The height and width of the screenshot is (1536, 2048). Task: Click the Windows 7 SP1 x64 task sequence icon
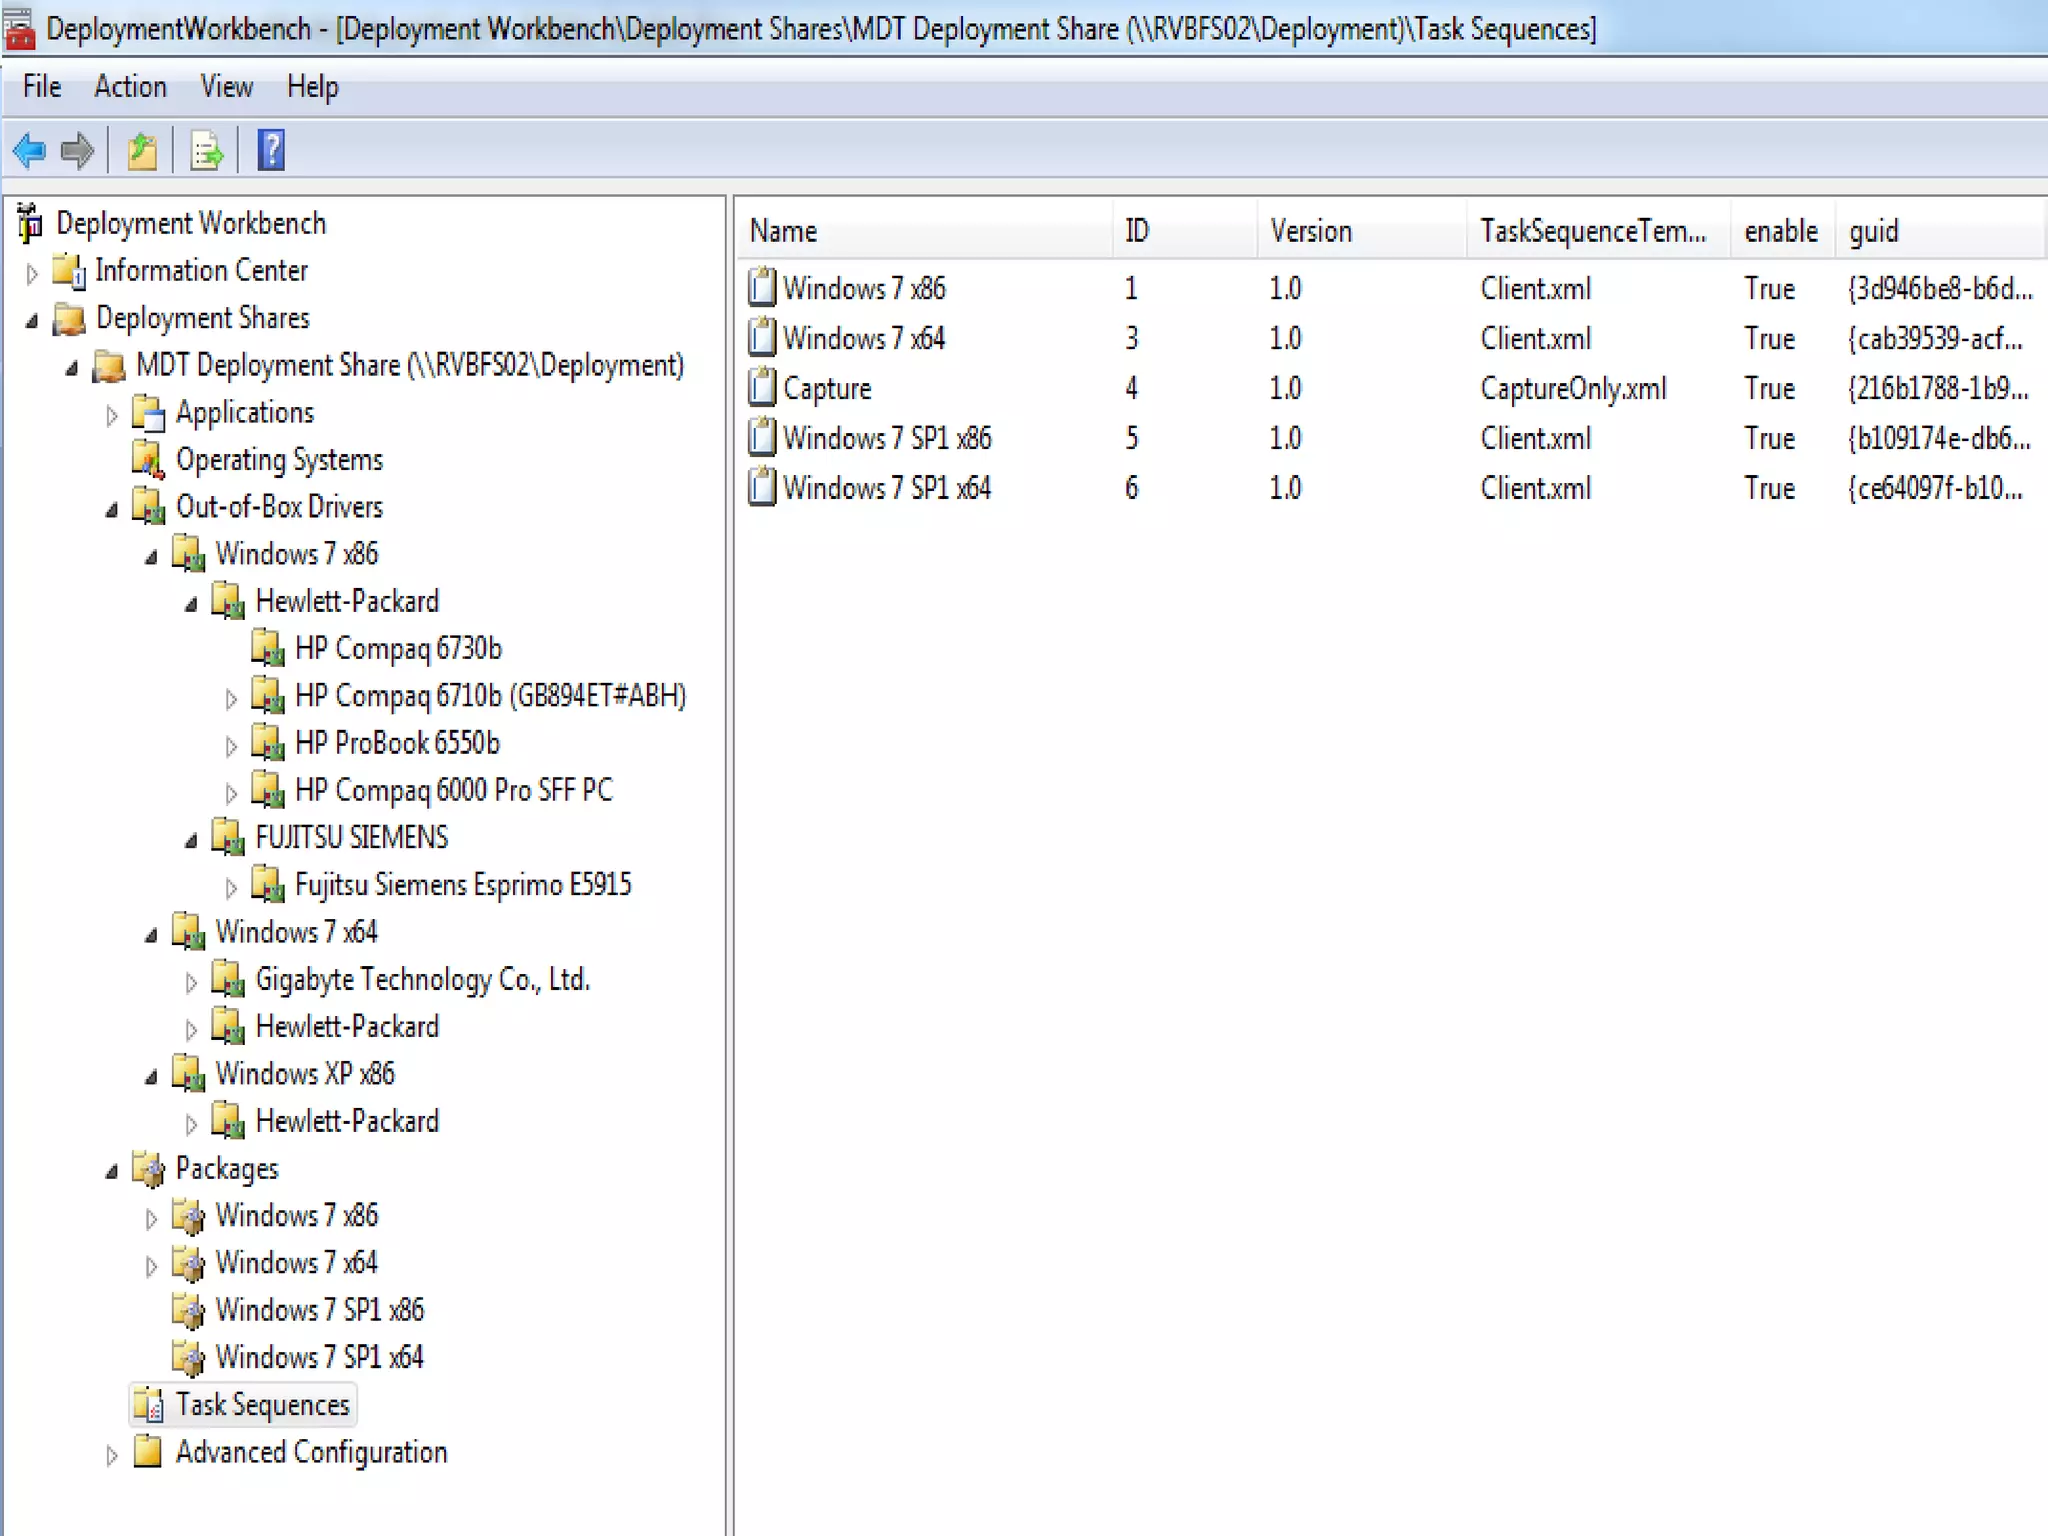point(762,488)
